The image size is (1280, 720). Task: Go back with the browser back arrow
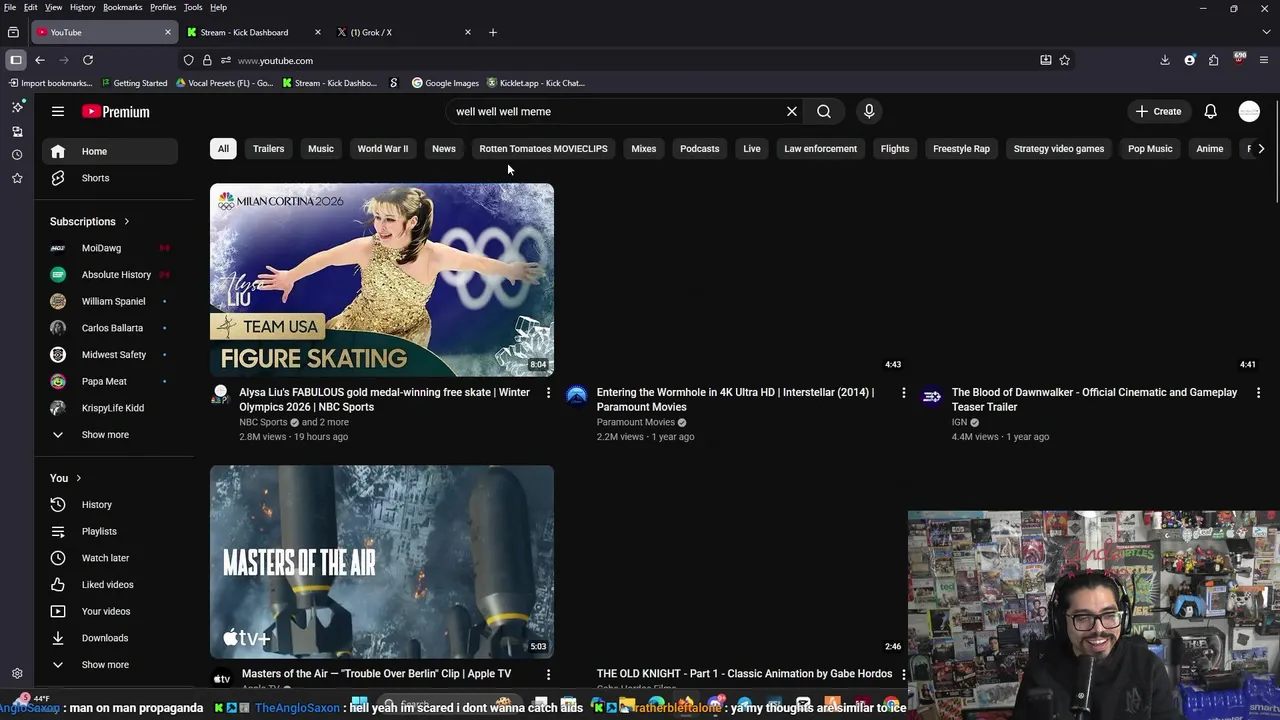(40, 60)
